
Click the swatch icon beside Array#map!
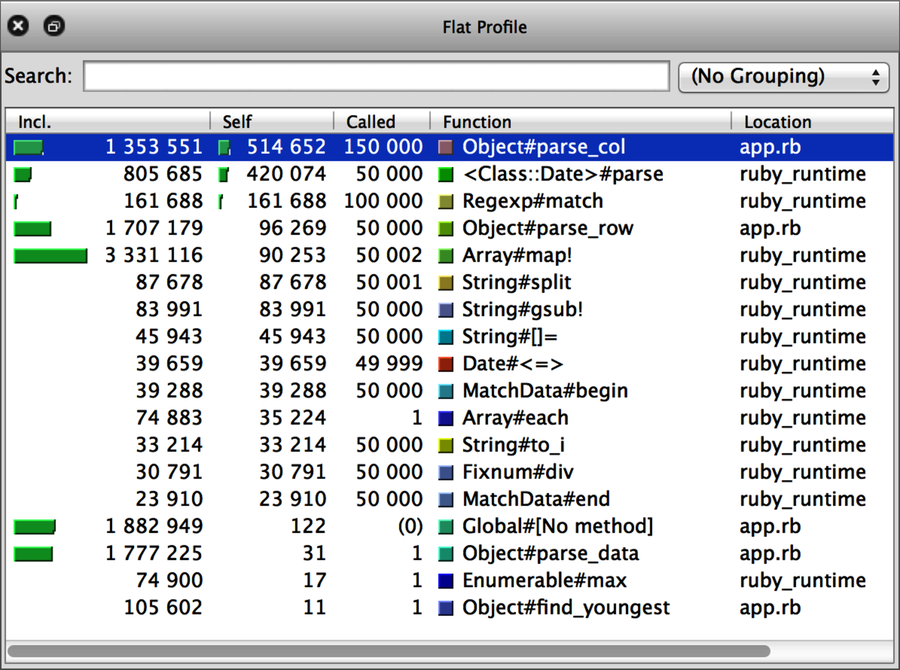pyautogui.click(x=445, y=255)
